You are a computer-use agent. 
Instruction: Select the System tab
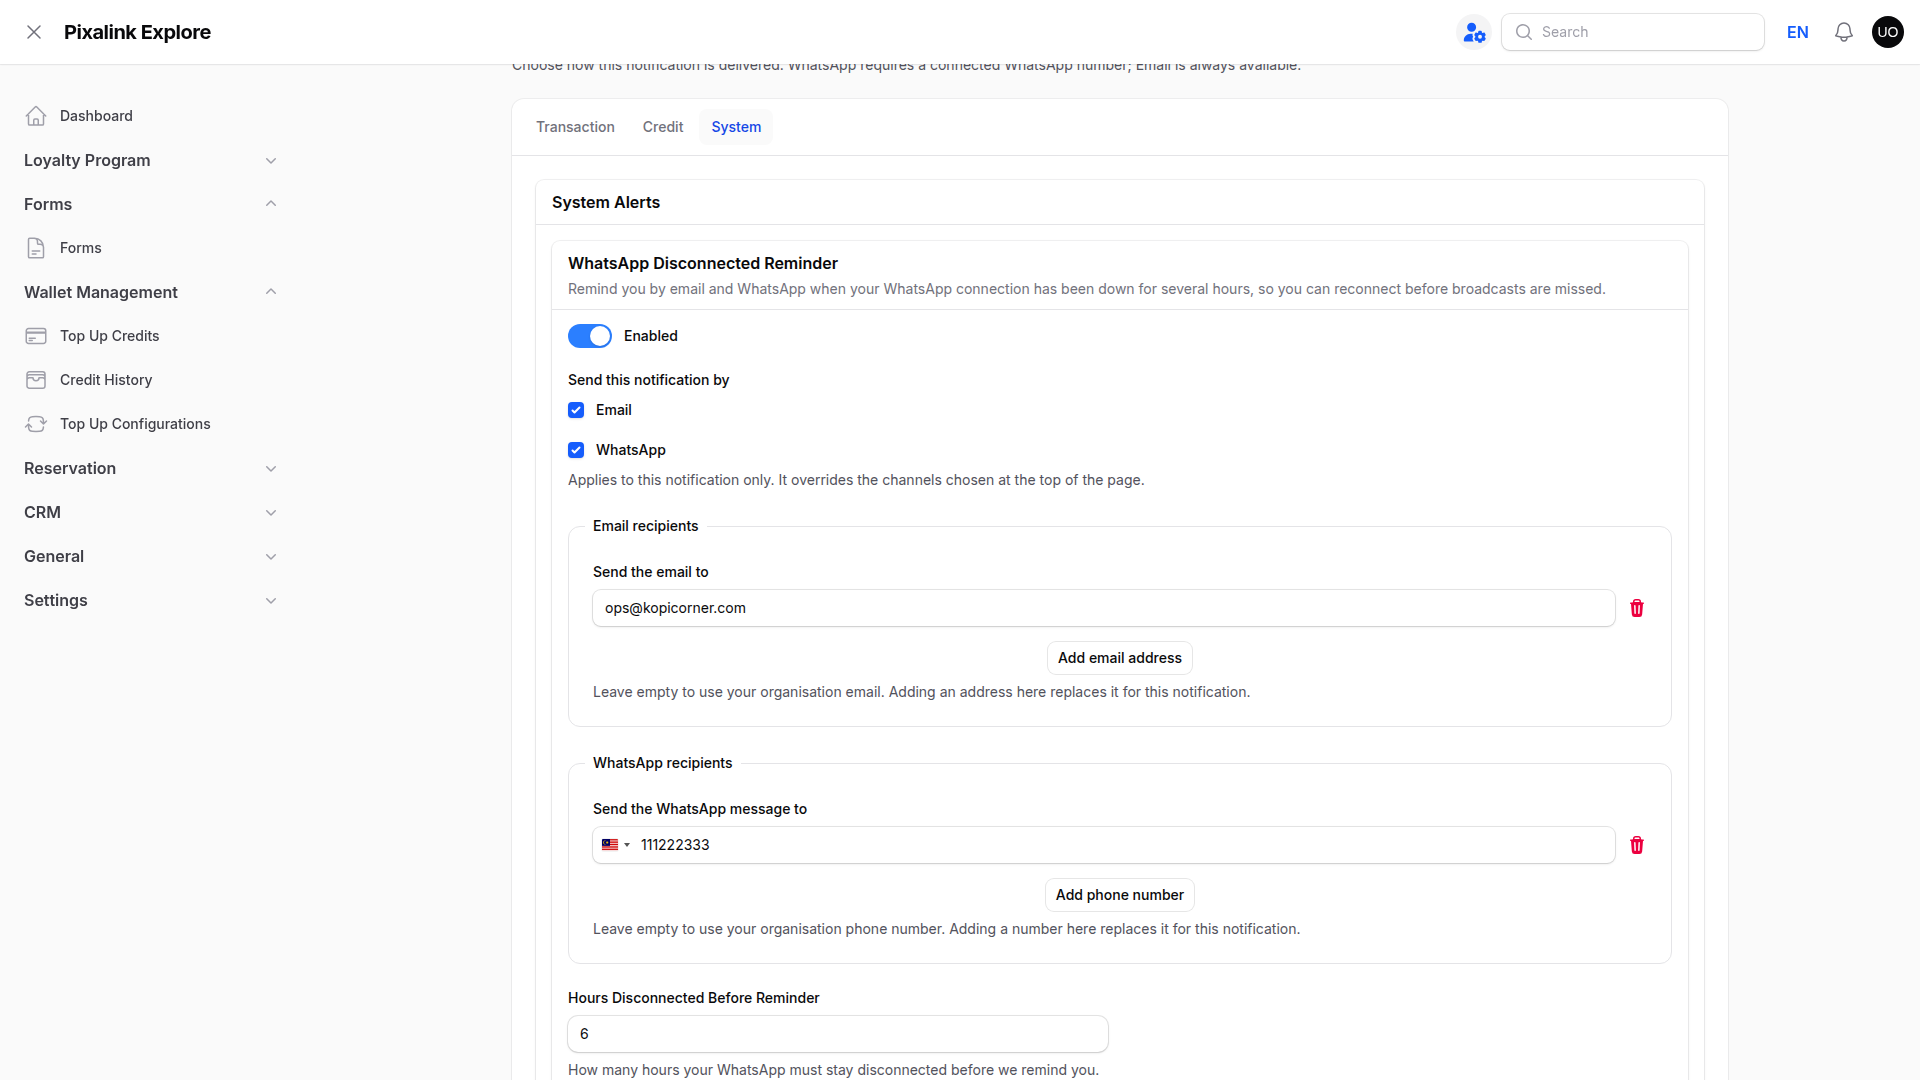click(736, 127)
